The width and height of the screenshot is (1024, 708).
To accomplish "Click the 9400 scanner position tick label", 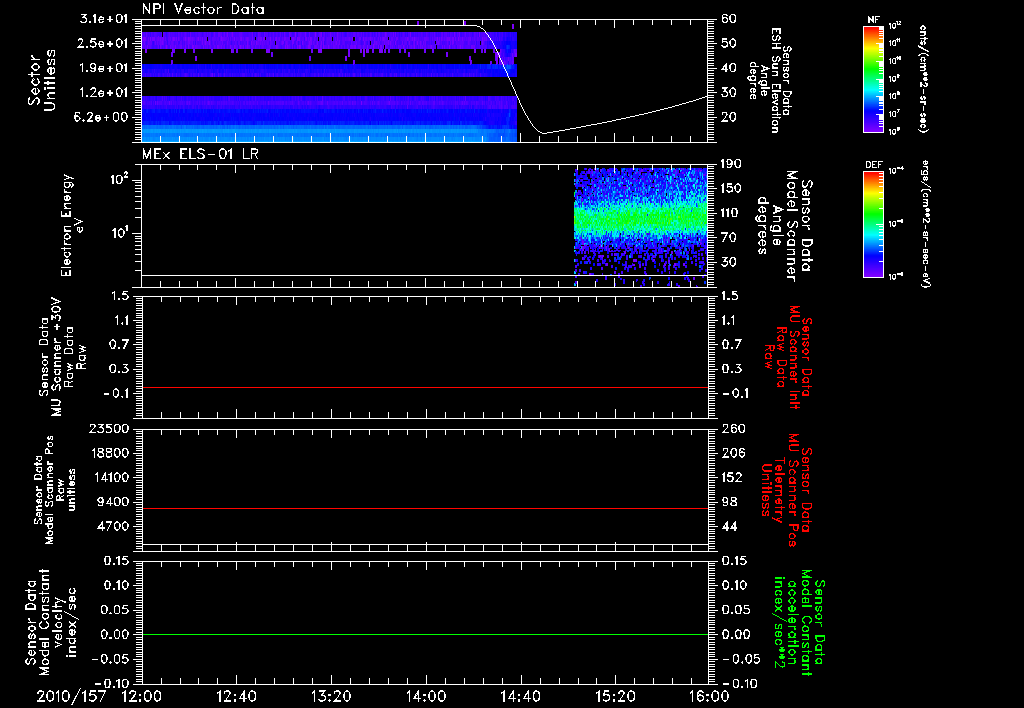I will (x=112, y=502).
